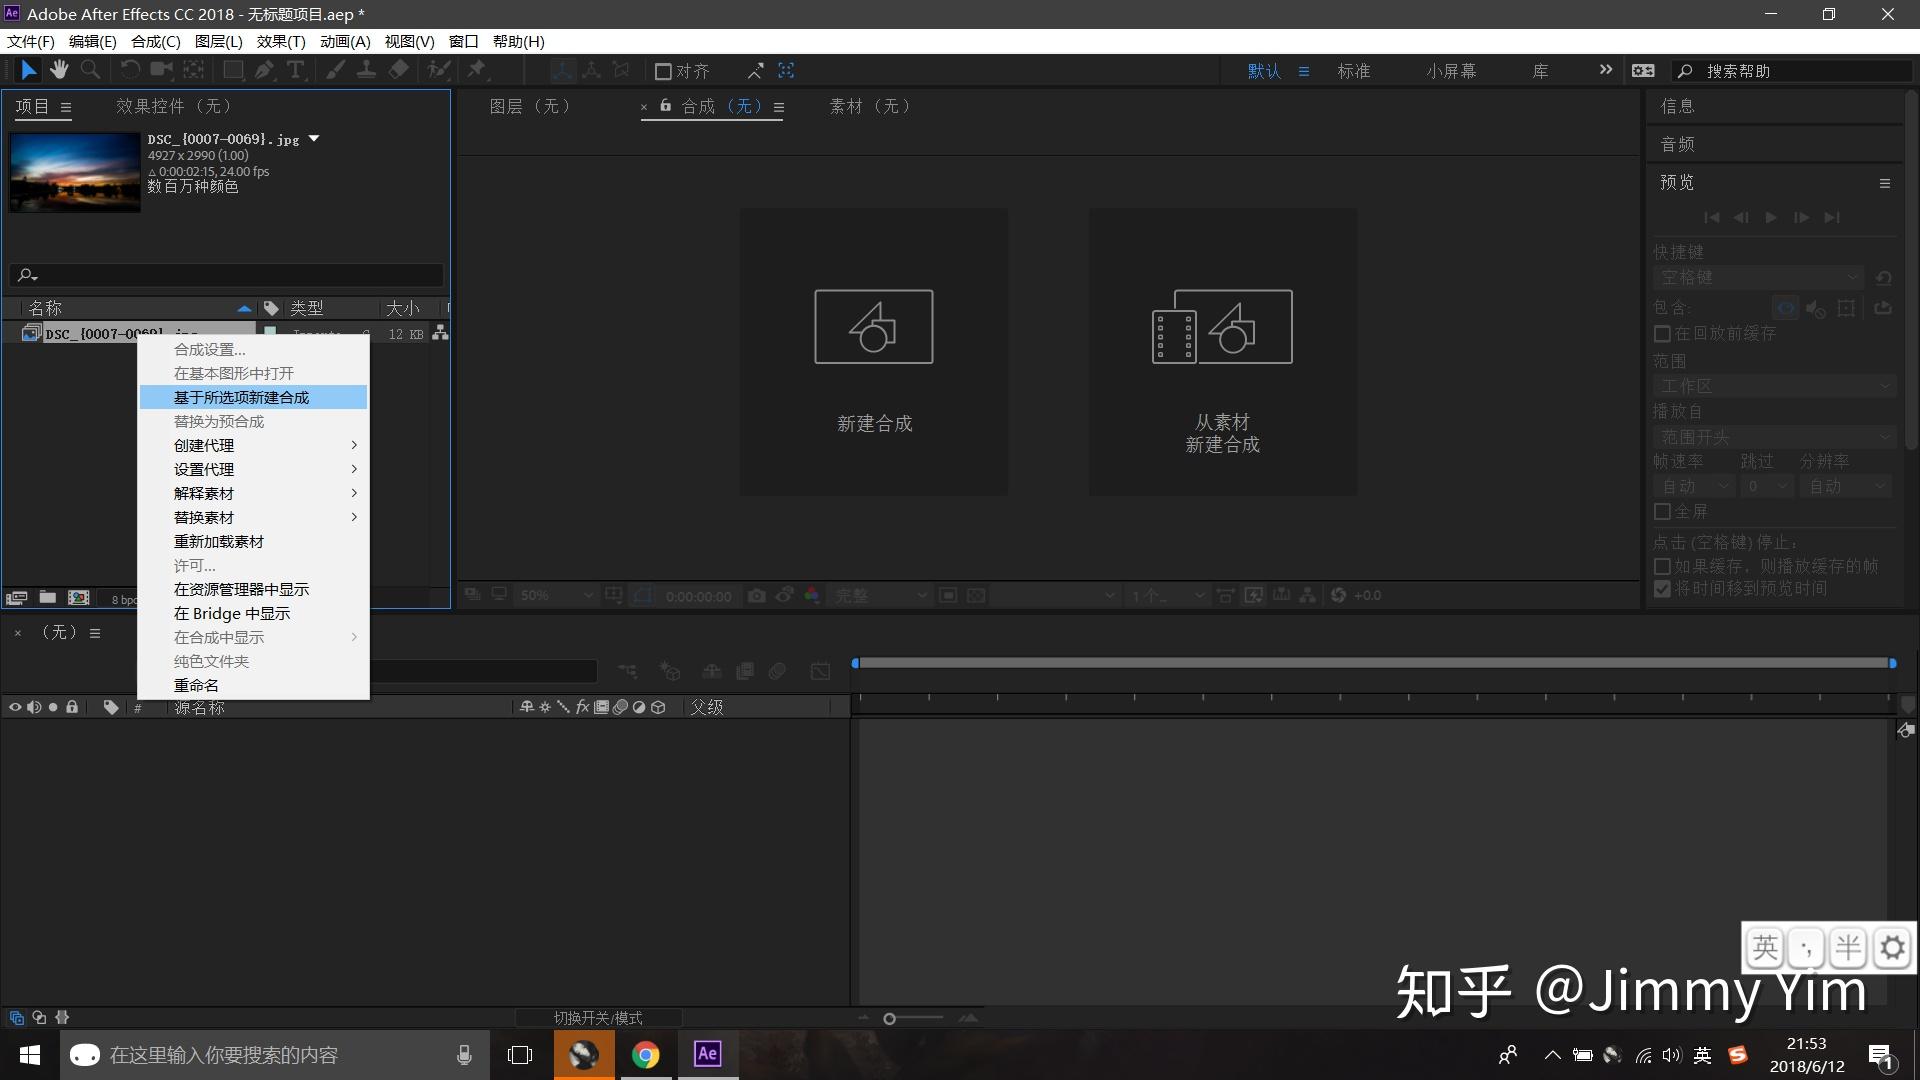Open After Effects from the taskbar

click(708, 1055)
